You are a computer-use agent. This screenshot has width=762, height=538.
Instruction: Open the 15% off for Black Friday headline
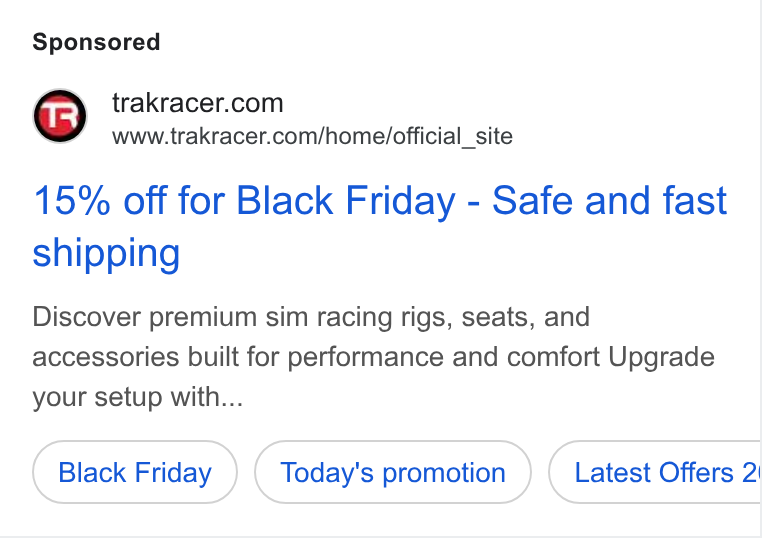380,226
